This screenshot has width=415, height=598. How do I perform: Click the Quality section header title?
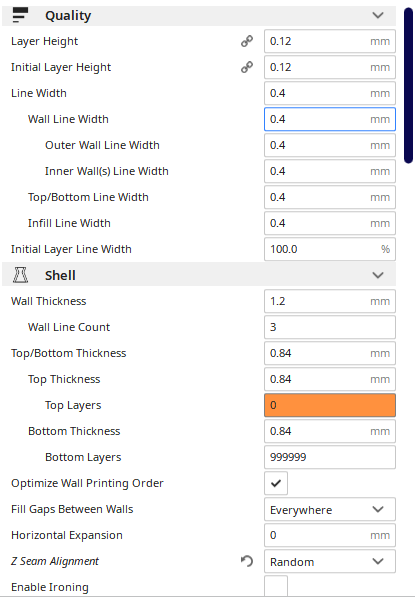(68, 16)
